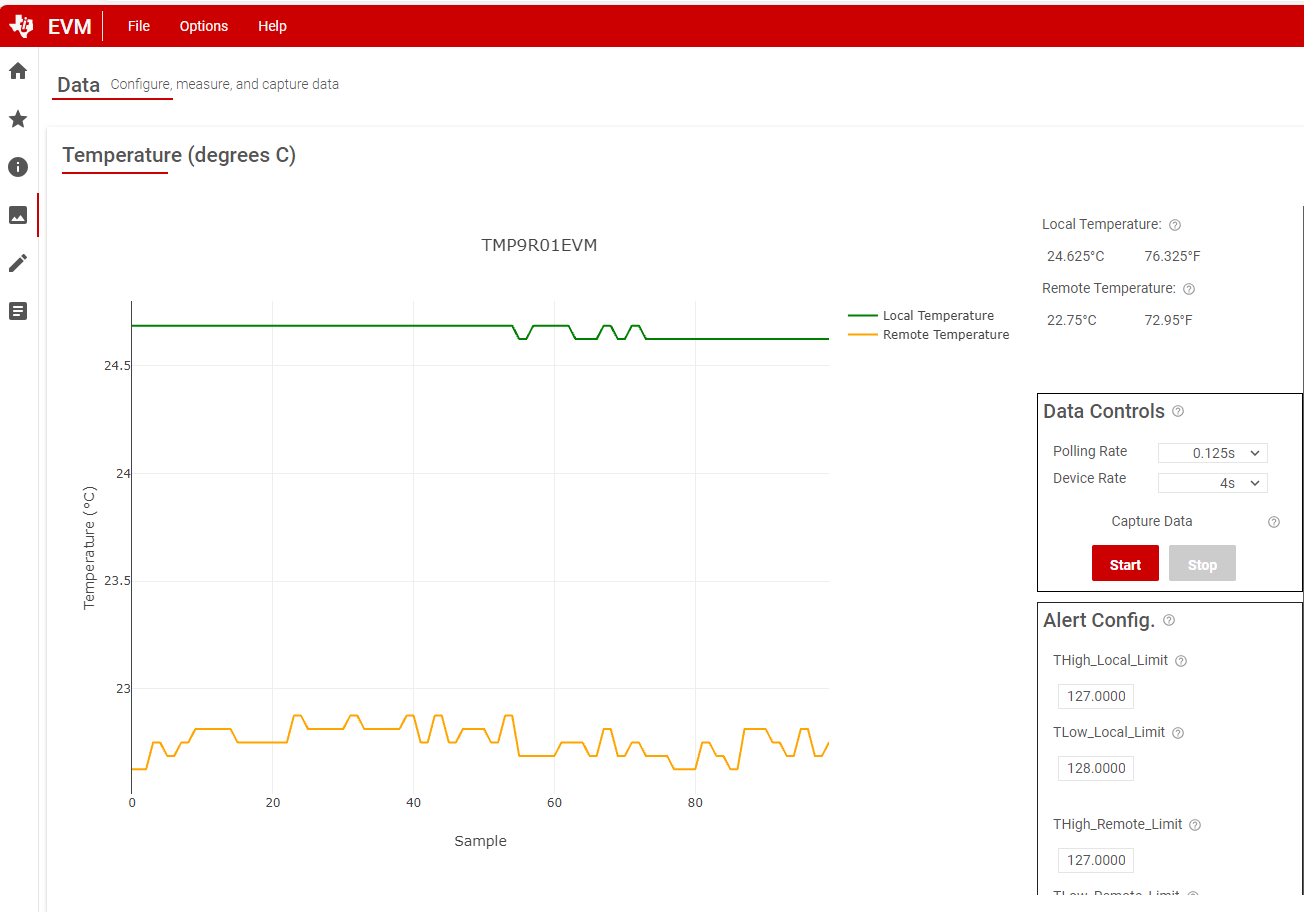
Task: Open the star favorites sidebar icon
Action: coord(17,119)
